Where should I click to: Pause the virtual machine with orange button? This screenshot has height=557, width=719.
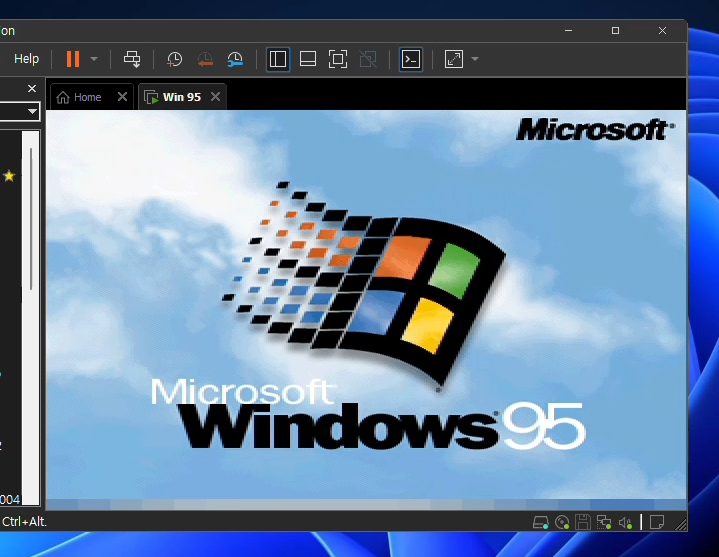click(x=73, y=59)
